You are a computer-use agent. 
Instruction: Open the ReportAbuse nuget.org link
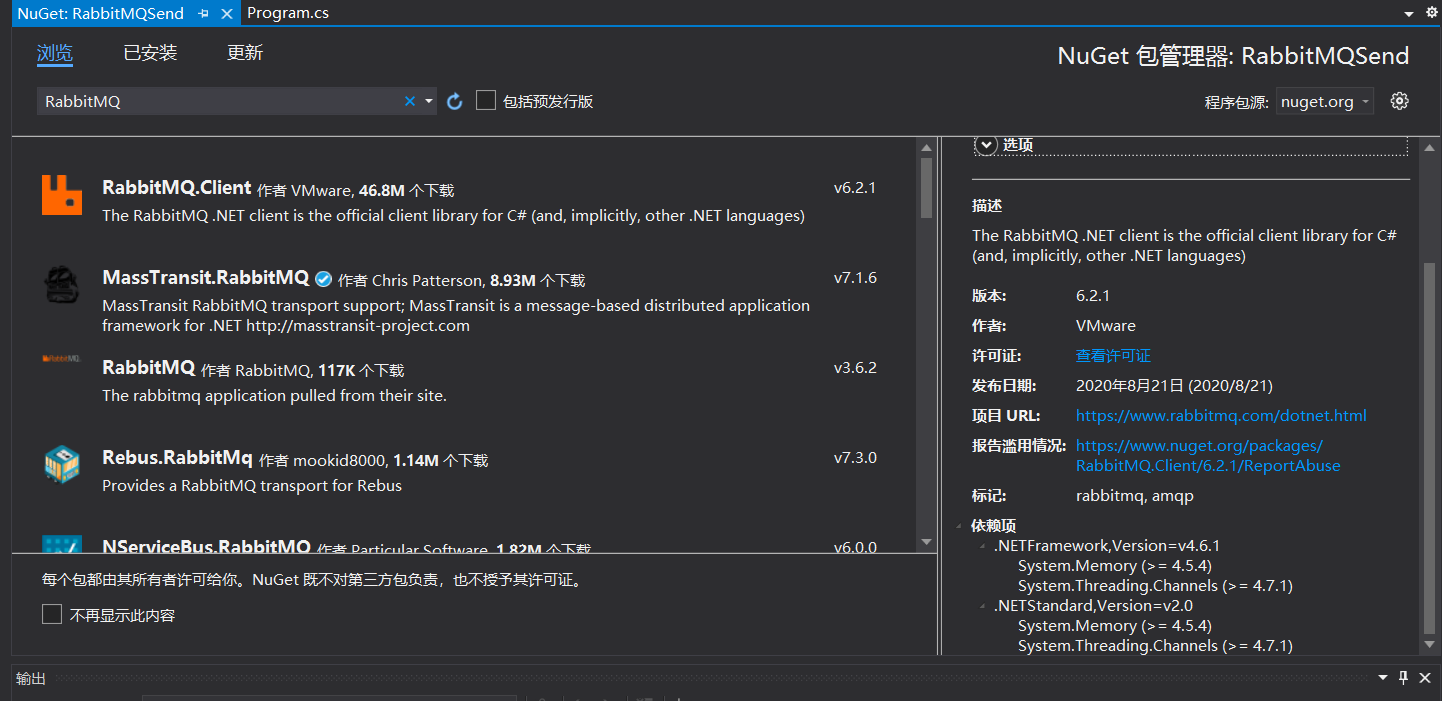coord(1208,456)
